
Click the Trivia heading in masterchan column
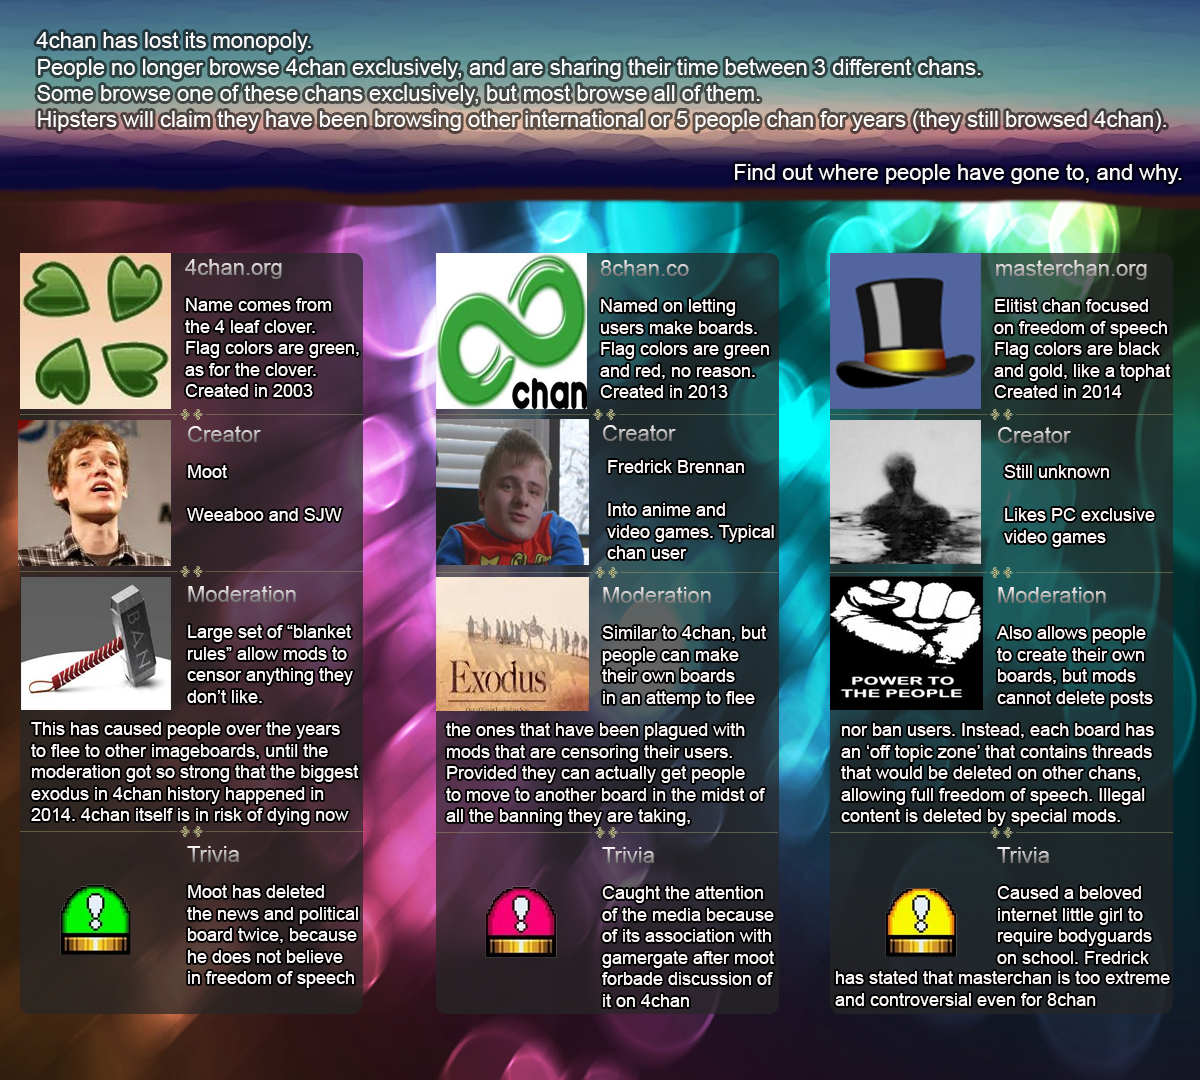tap(1023, 856)
